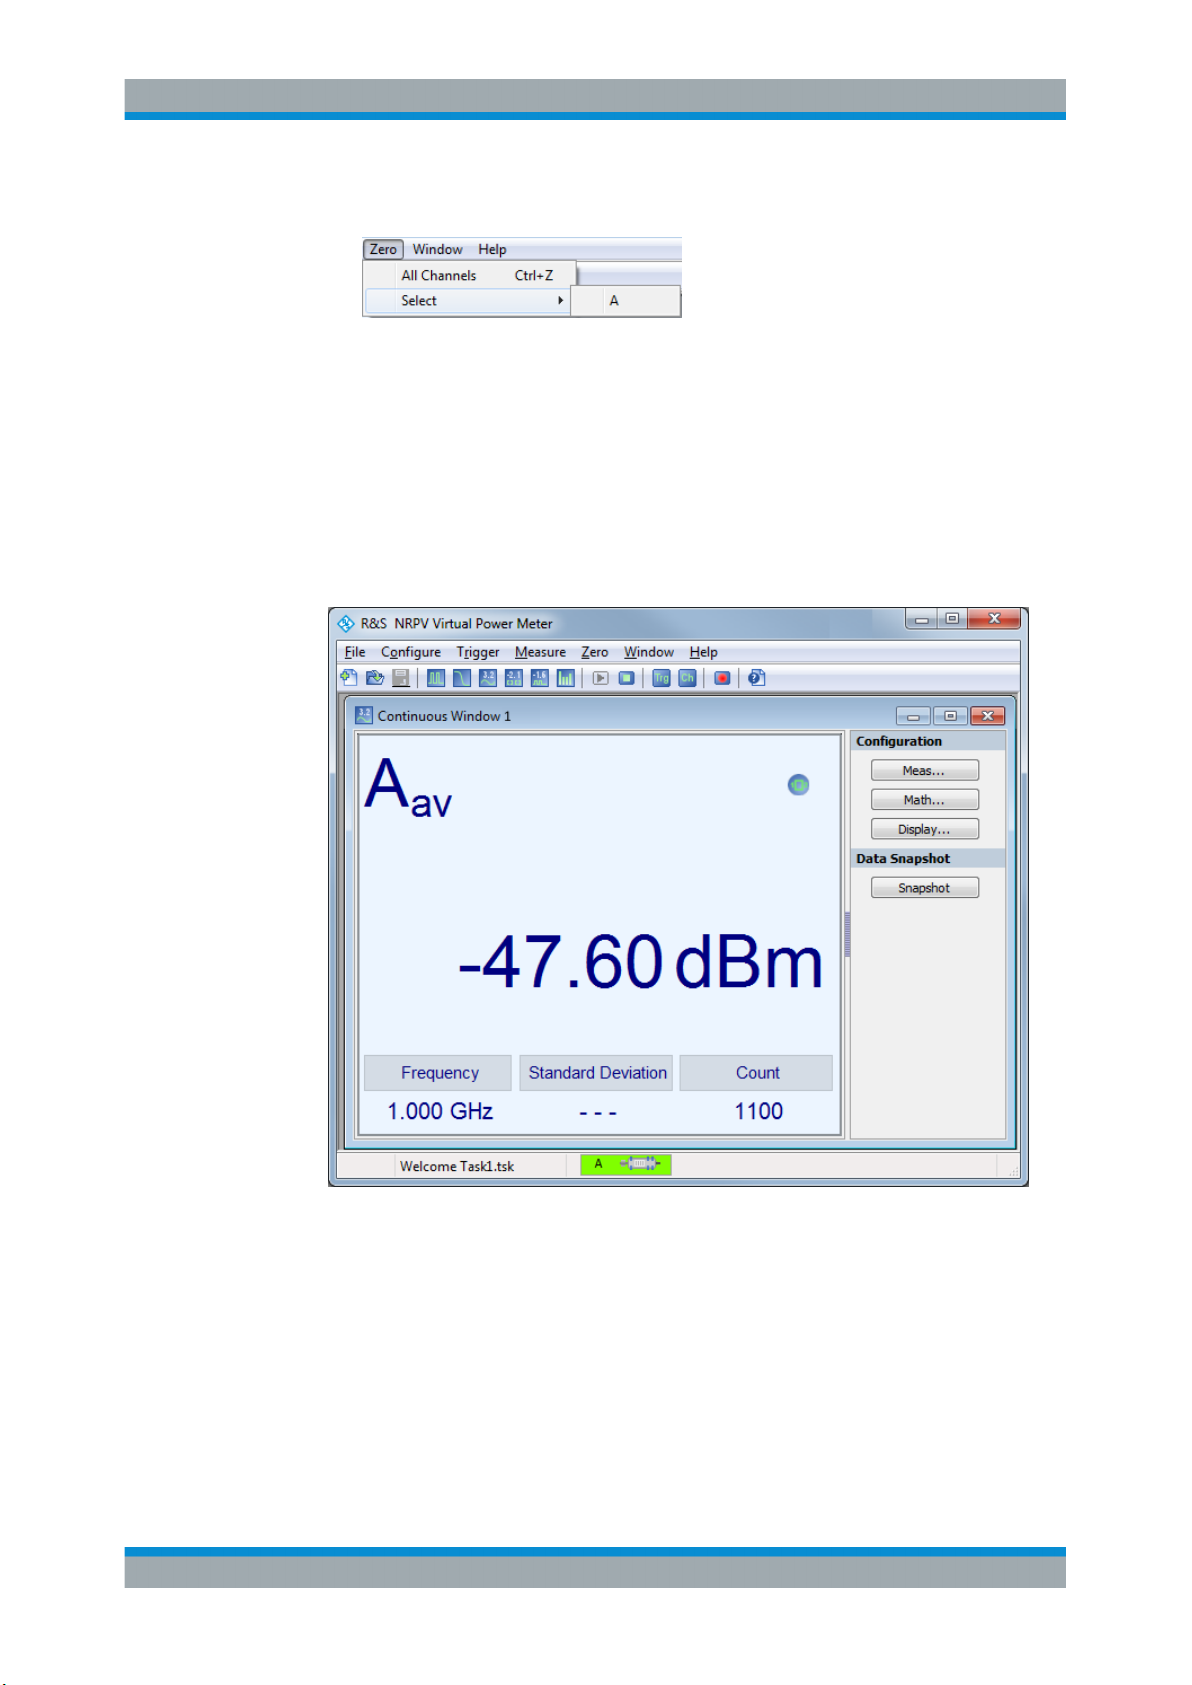Click the -47.60 dBm power reading
This screenshot has width=1192, height=1685.
pos(640,962)
